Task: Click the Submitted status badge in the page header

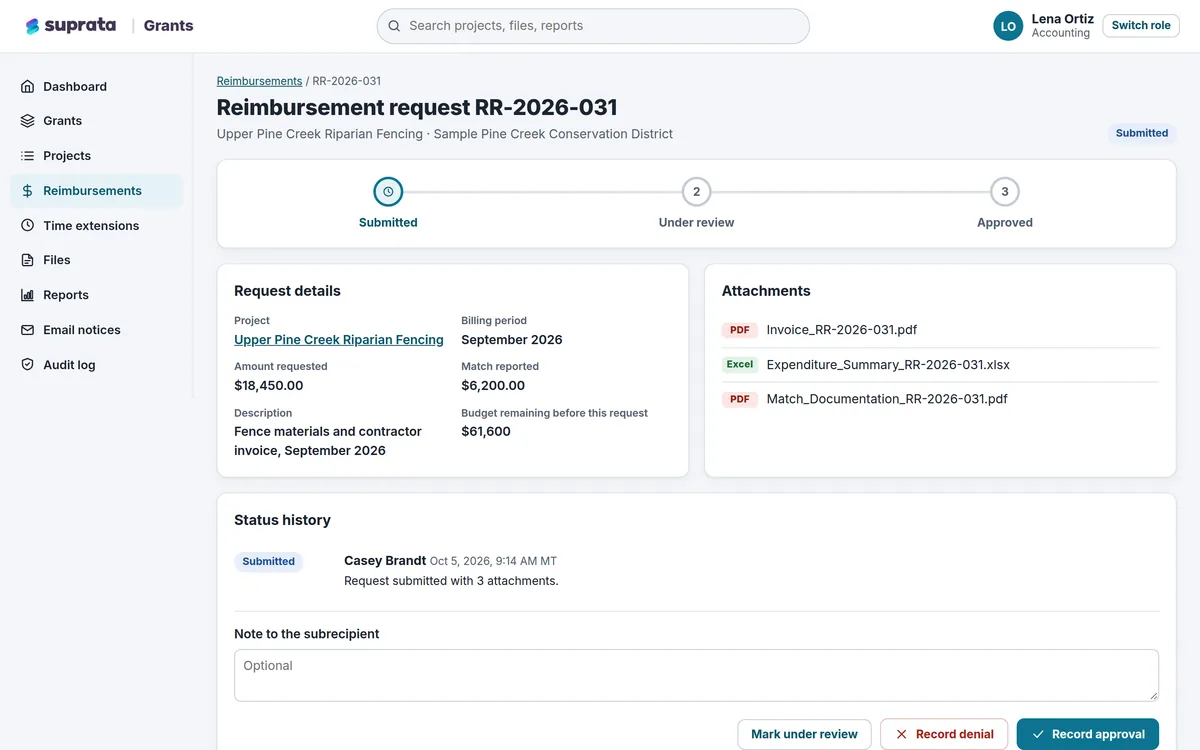Action: coord(1142,133)
